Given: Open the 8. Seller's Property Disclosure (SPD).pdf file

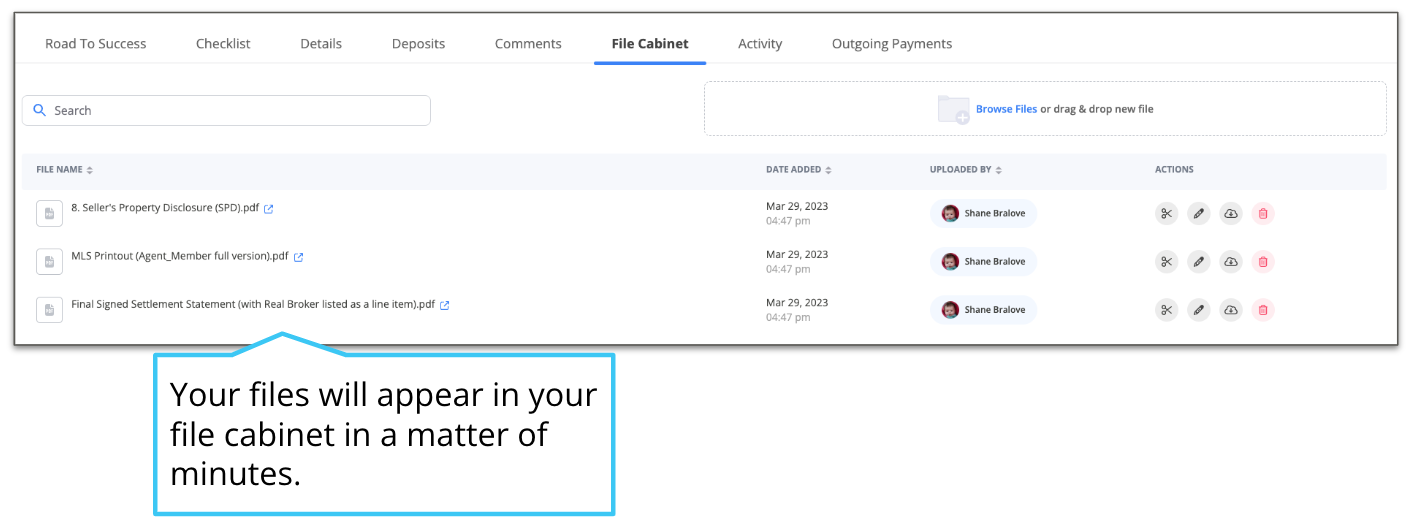Looking at the screenshot, I should click(165, 208).
